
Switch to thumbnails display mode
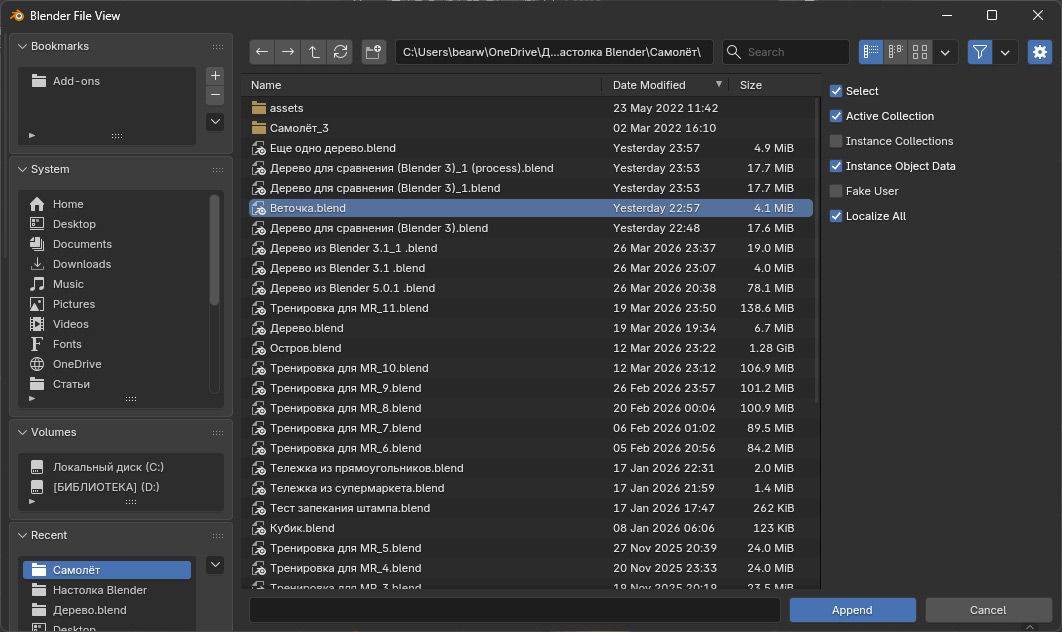(921, 52)
